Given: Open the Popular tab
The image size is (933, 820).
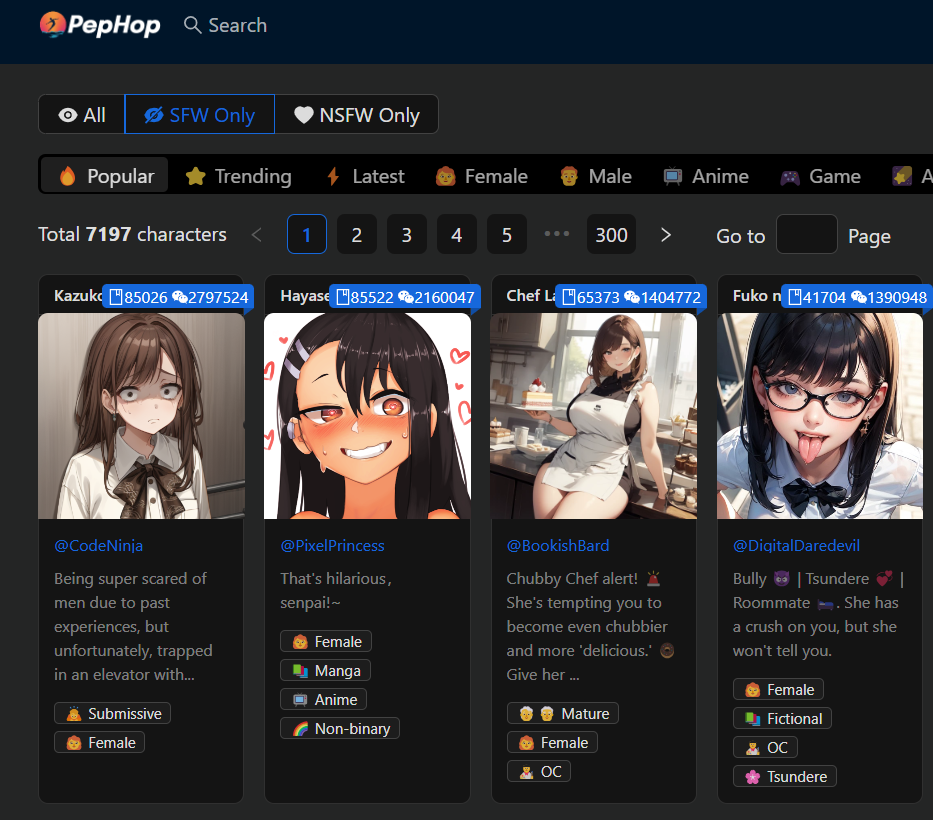Looking at the screenshot, I should tap(106, 176).
